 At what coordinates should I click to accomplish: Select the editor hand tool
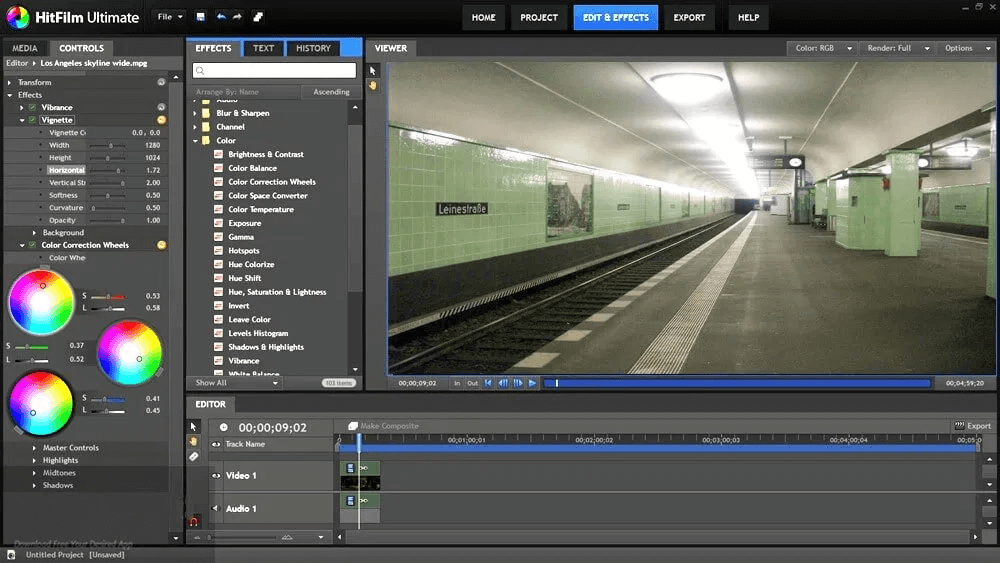click(x=194, y=441)
